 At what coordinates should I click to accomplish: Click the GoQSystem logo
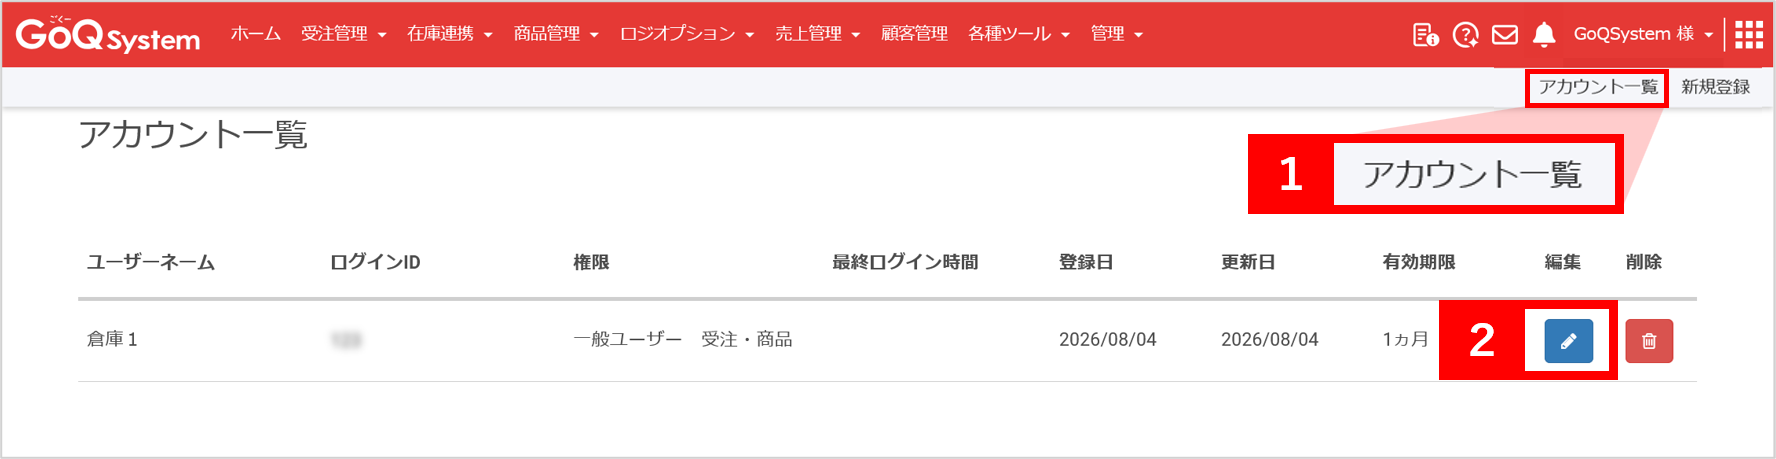108,34
